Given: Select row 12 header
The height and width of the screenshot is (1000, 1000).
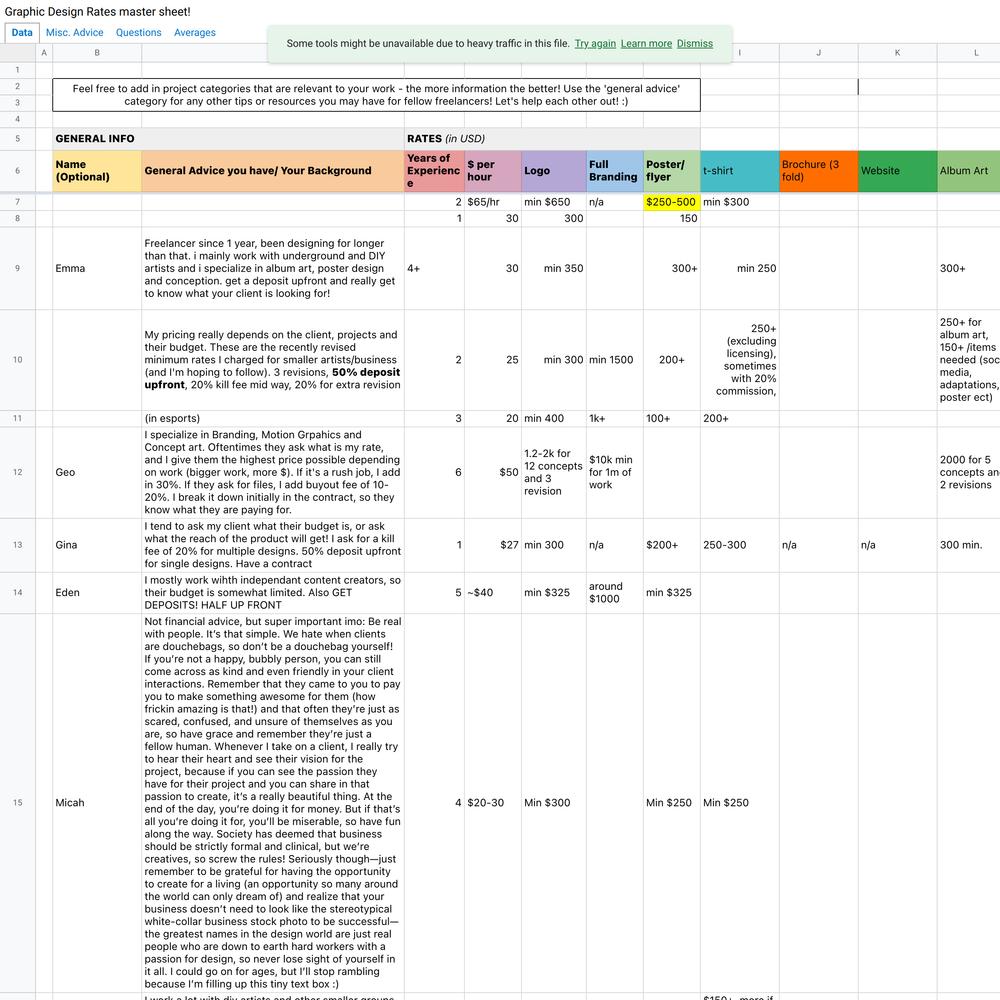Looking at the screenshot, I should click(17, 472).
